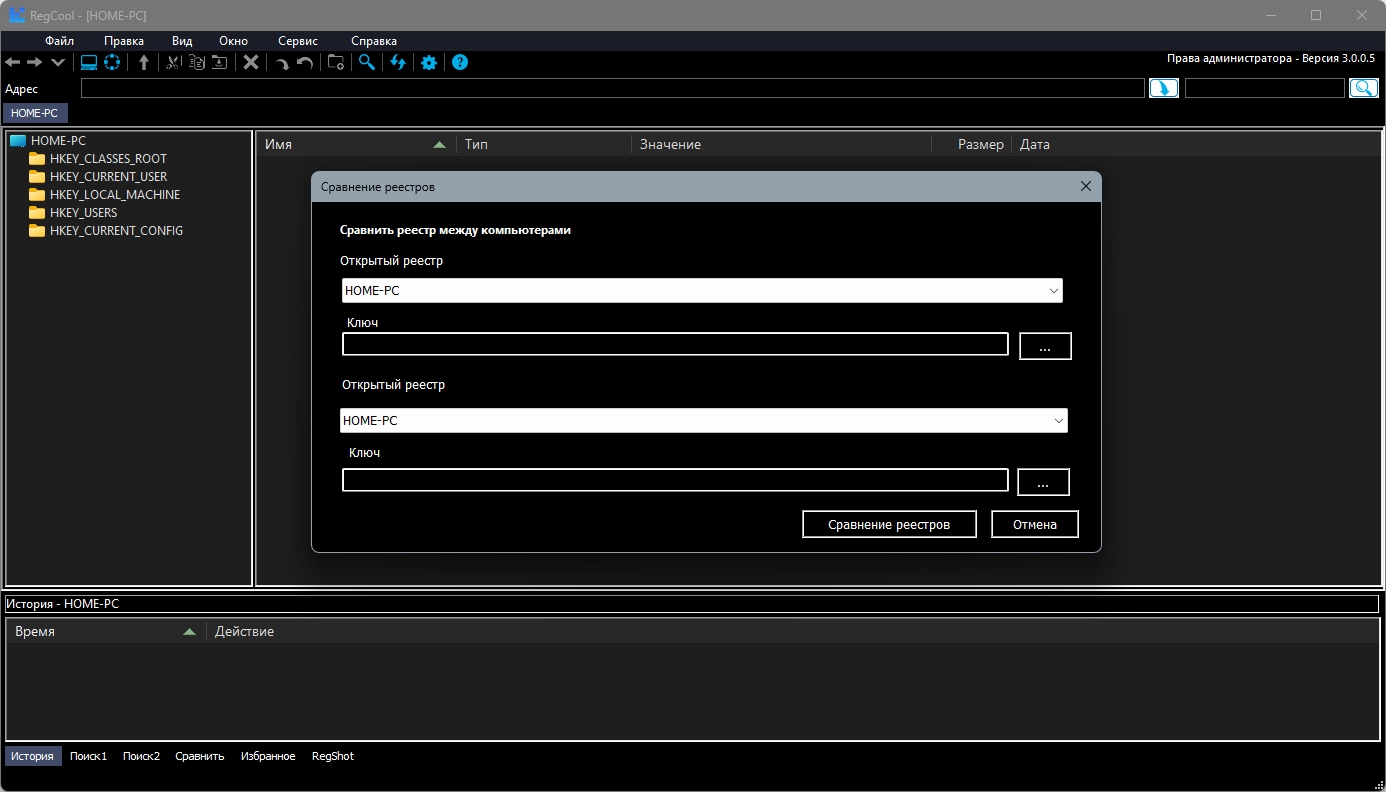Click the blue help question mark icon

coord(460,62)
